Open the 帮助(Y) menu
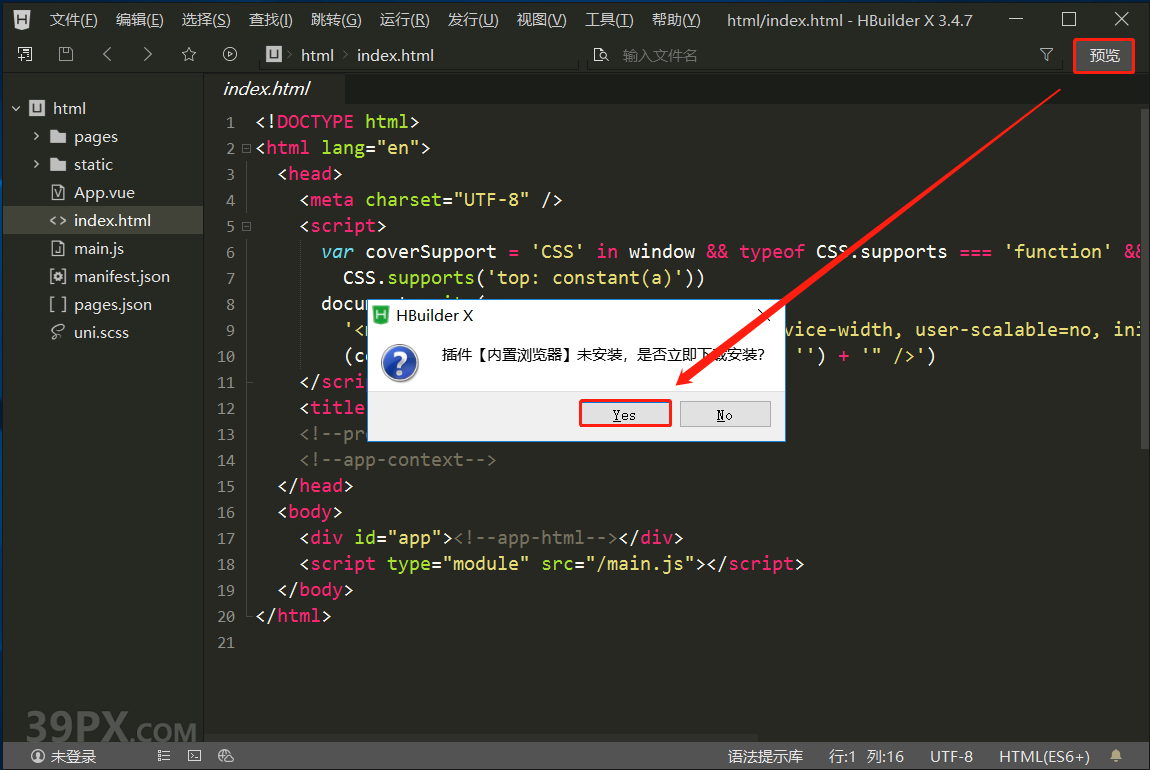1150x770 pixels. click(676, 20)
